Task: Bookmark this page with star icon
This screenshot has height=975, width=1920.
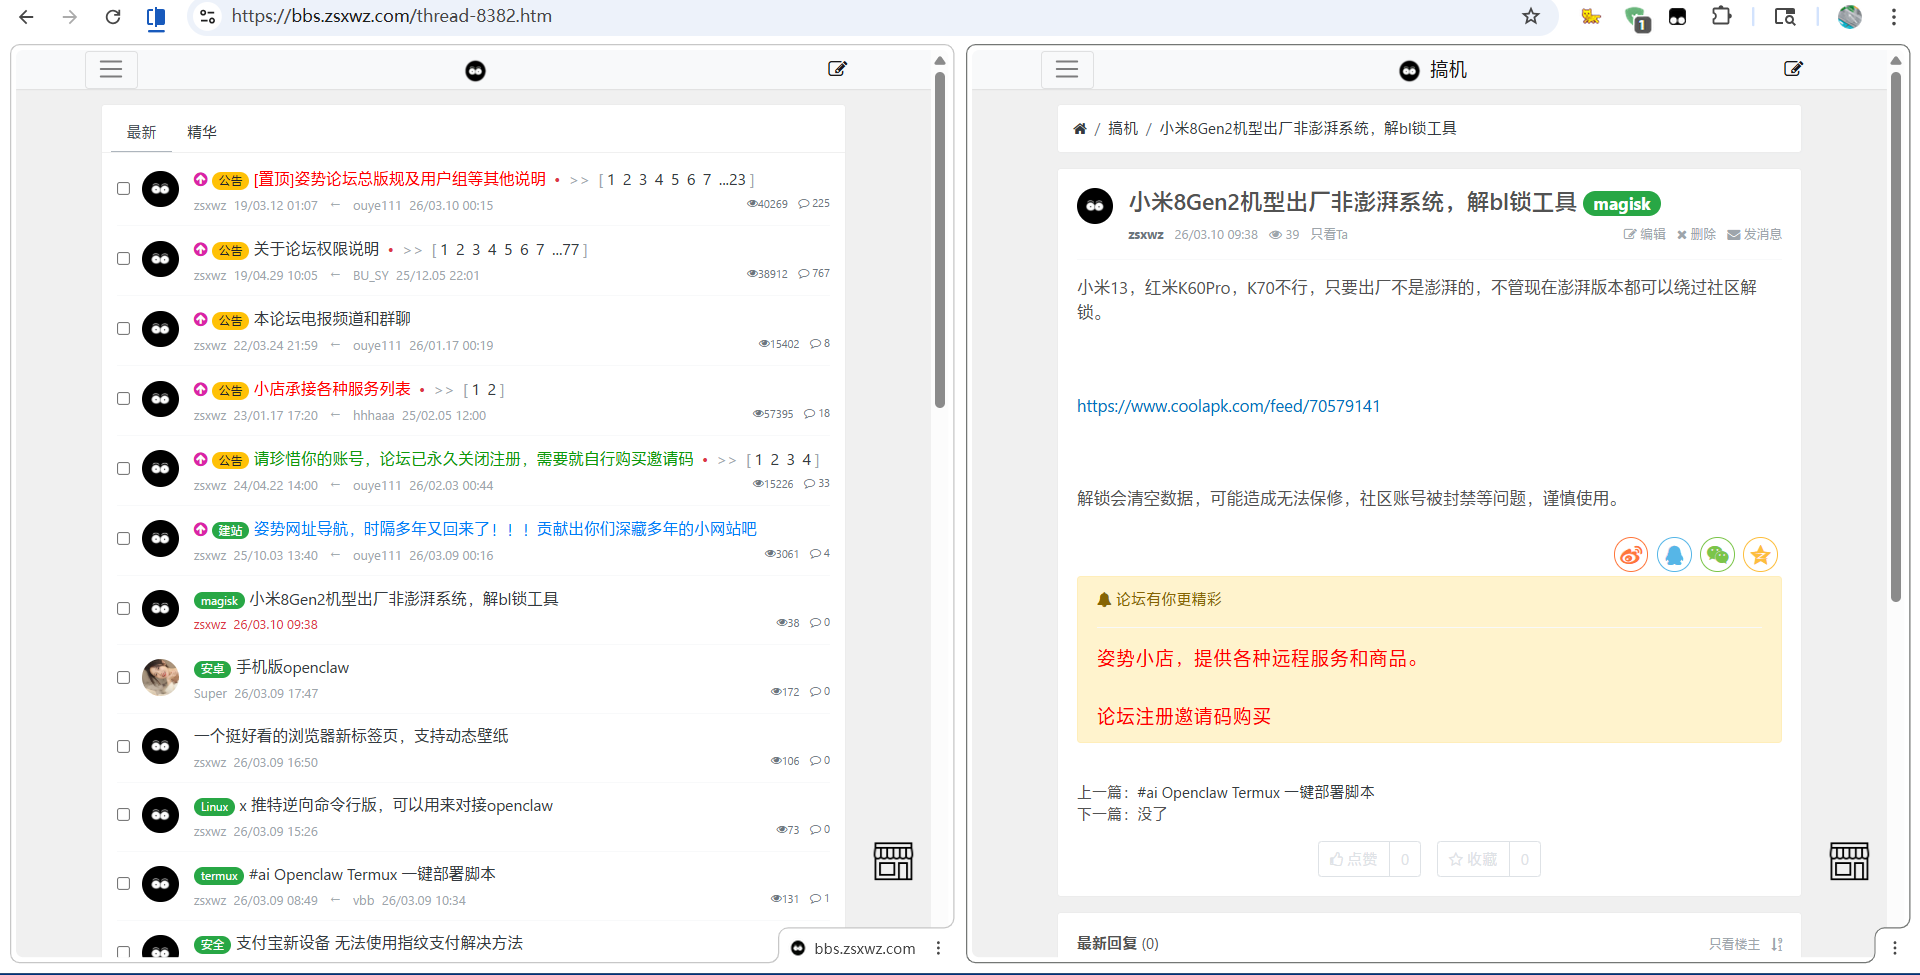Action: point(1530,16)
